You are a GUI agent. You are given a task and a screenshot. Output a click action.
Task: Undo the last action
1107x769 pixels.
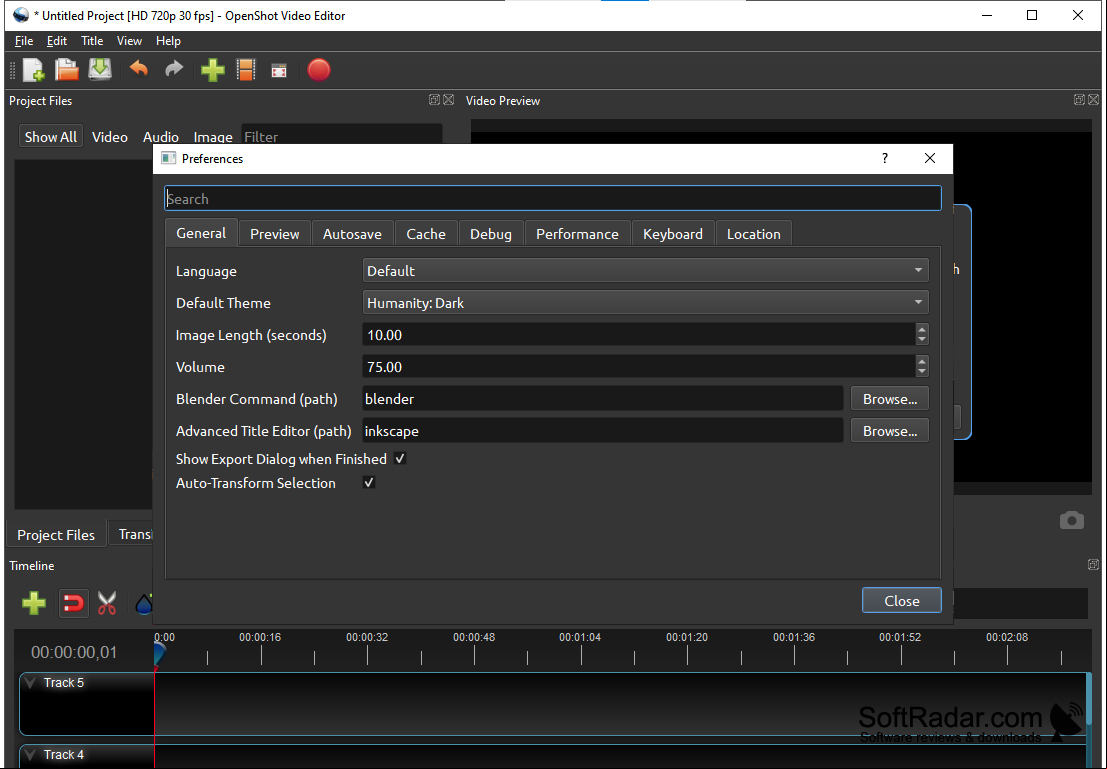click(139, 69)
